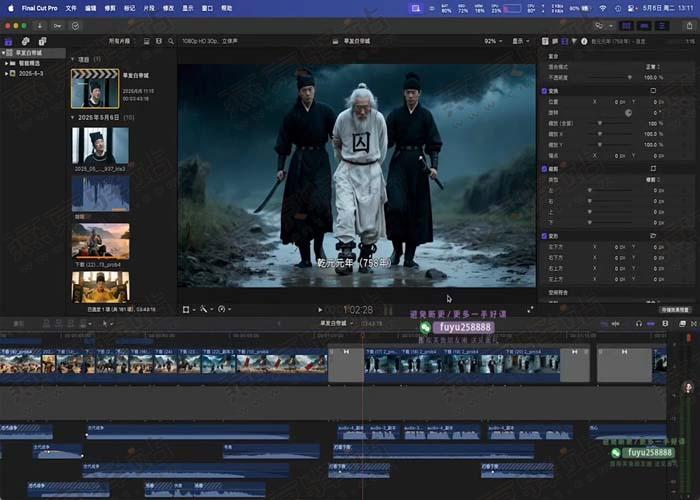Image resolution: width=700 pixels, height=500 pixels.
Task: Click the share export icon
Action: click(689, 26)
